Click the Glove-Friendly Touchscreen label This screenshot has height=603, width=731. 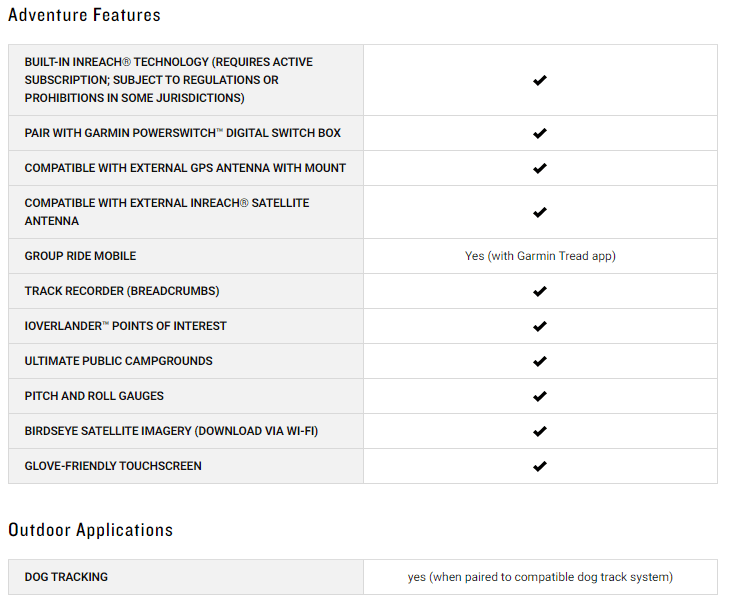click(113, 466)
